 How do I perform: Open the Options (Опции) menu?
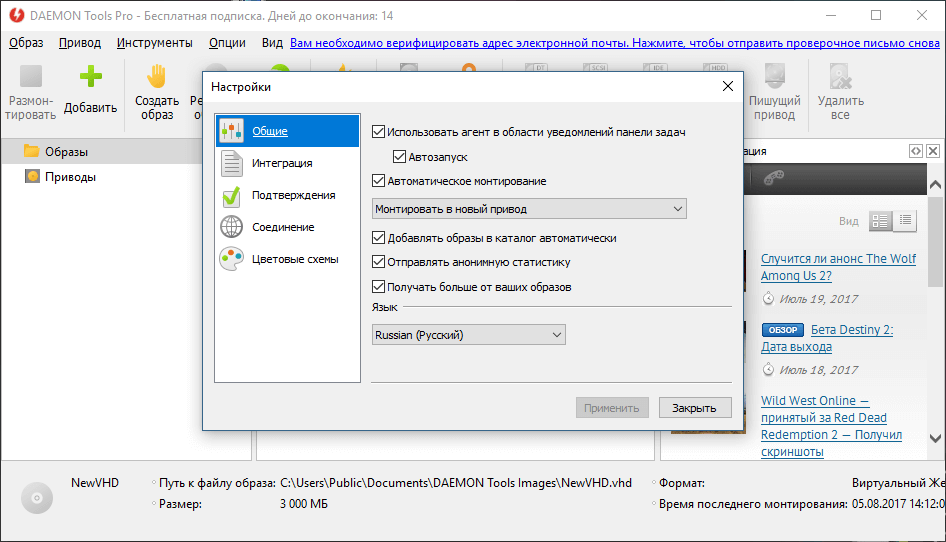point(227,43)
